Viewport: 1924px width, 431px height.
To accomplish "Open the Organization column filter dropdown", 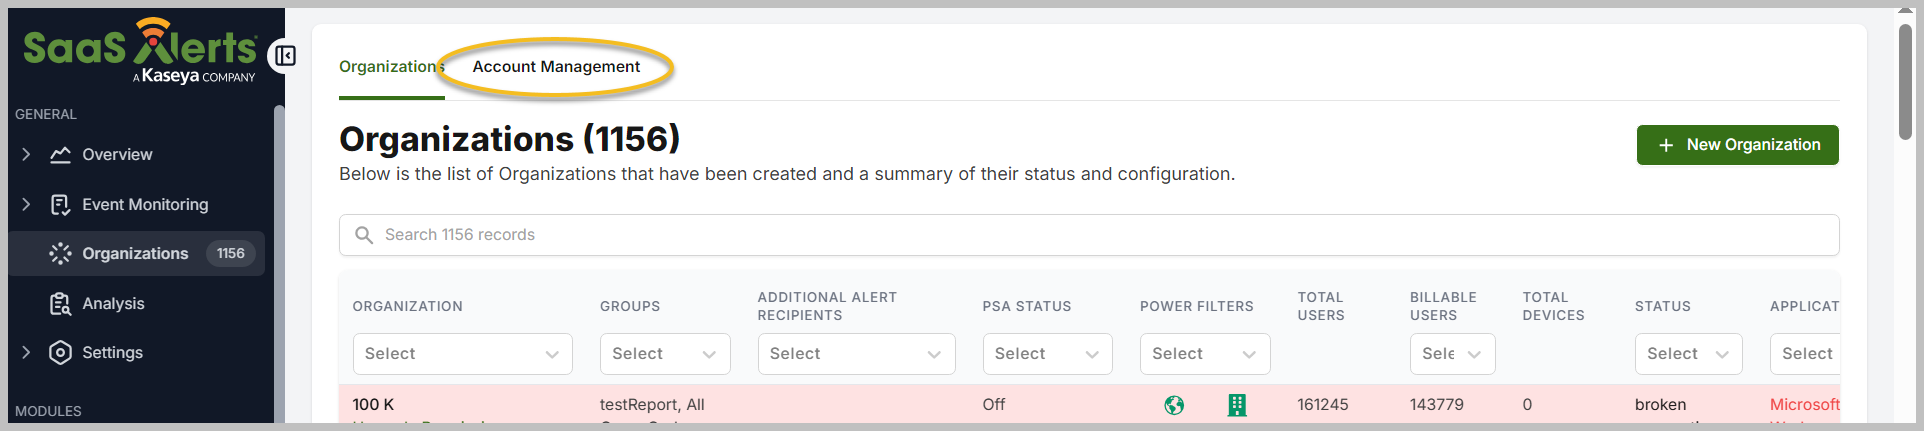I will click(x=462, y=354).
